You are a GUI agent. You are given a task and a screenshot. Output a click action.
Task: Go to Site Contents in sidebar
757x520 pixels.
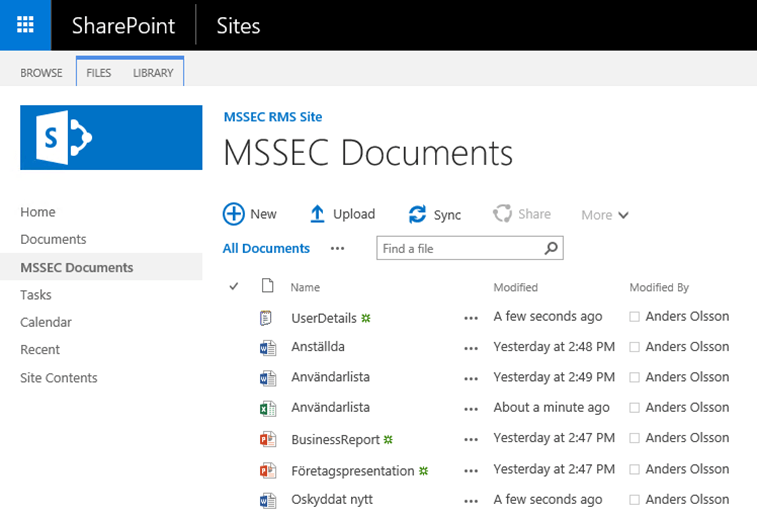59,378
